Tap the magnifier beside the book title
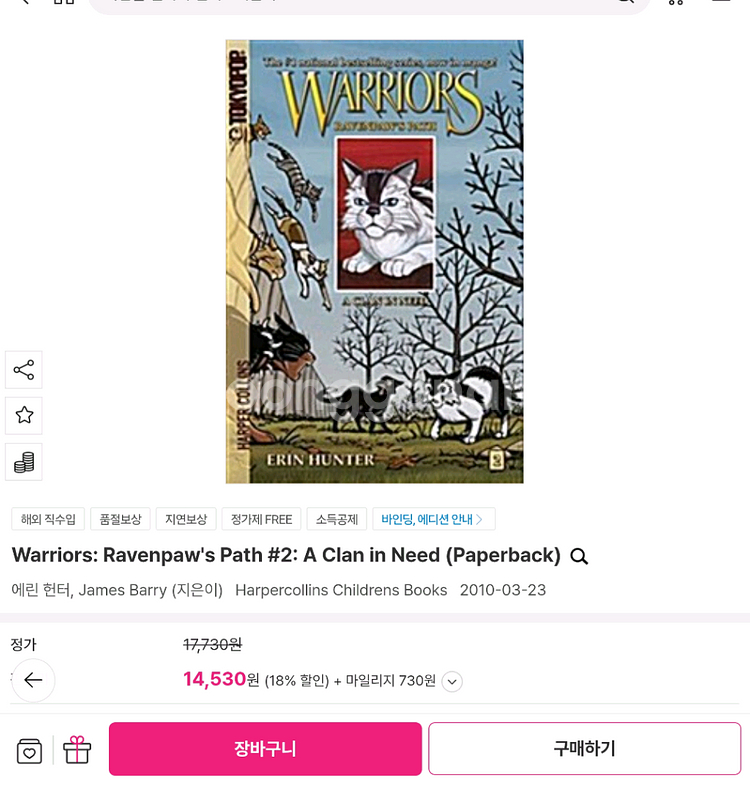Image resolution: width=750 pixels, height=788 pixels. 579,556
